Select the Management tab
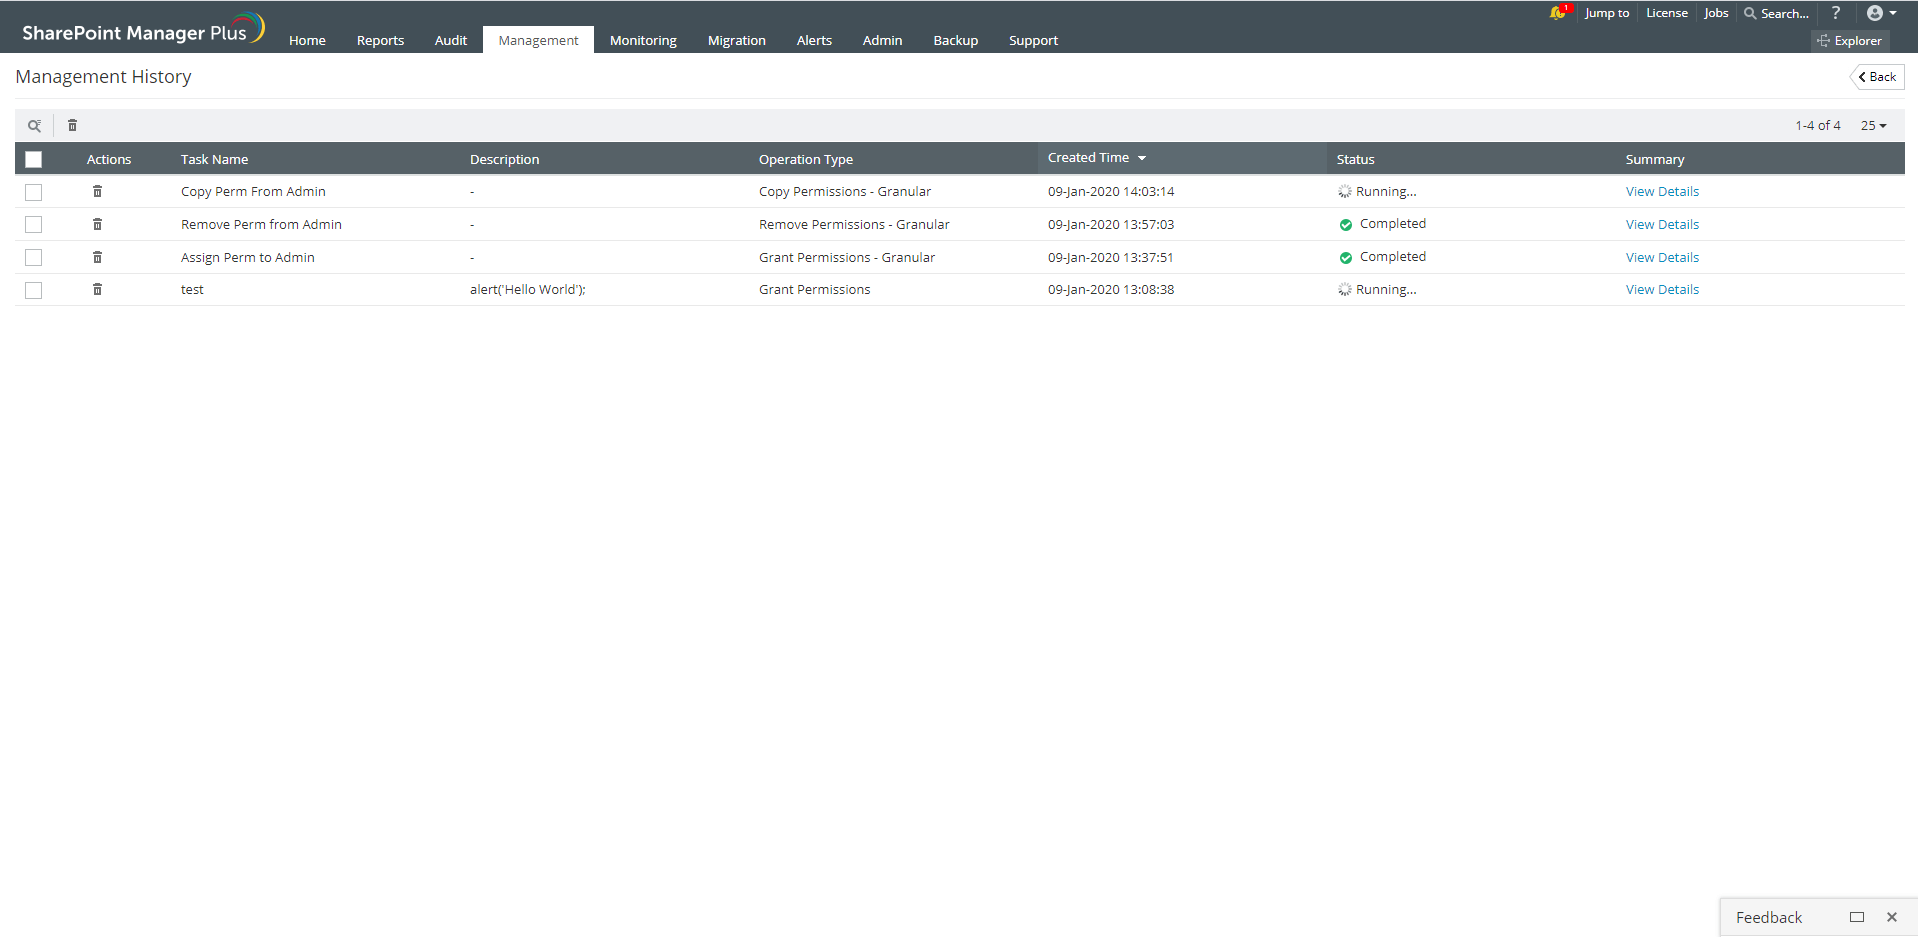This screenshot has width=1918, height=937. (x=538, y=40)
